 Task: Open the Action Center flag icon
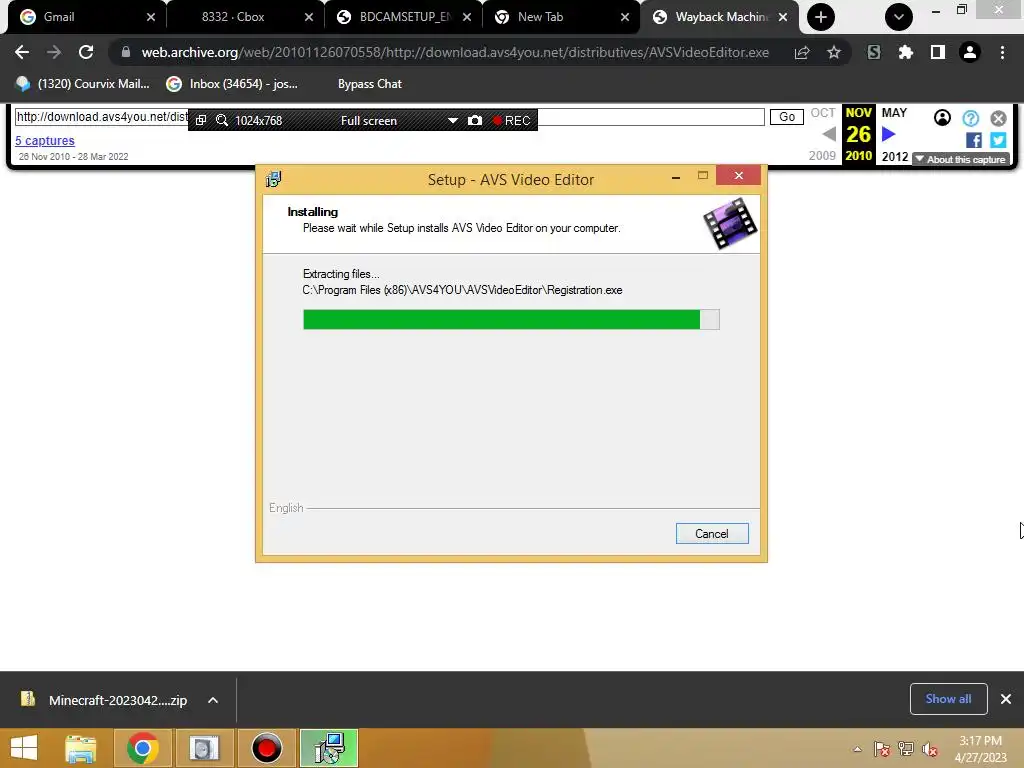point(882,749)
